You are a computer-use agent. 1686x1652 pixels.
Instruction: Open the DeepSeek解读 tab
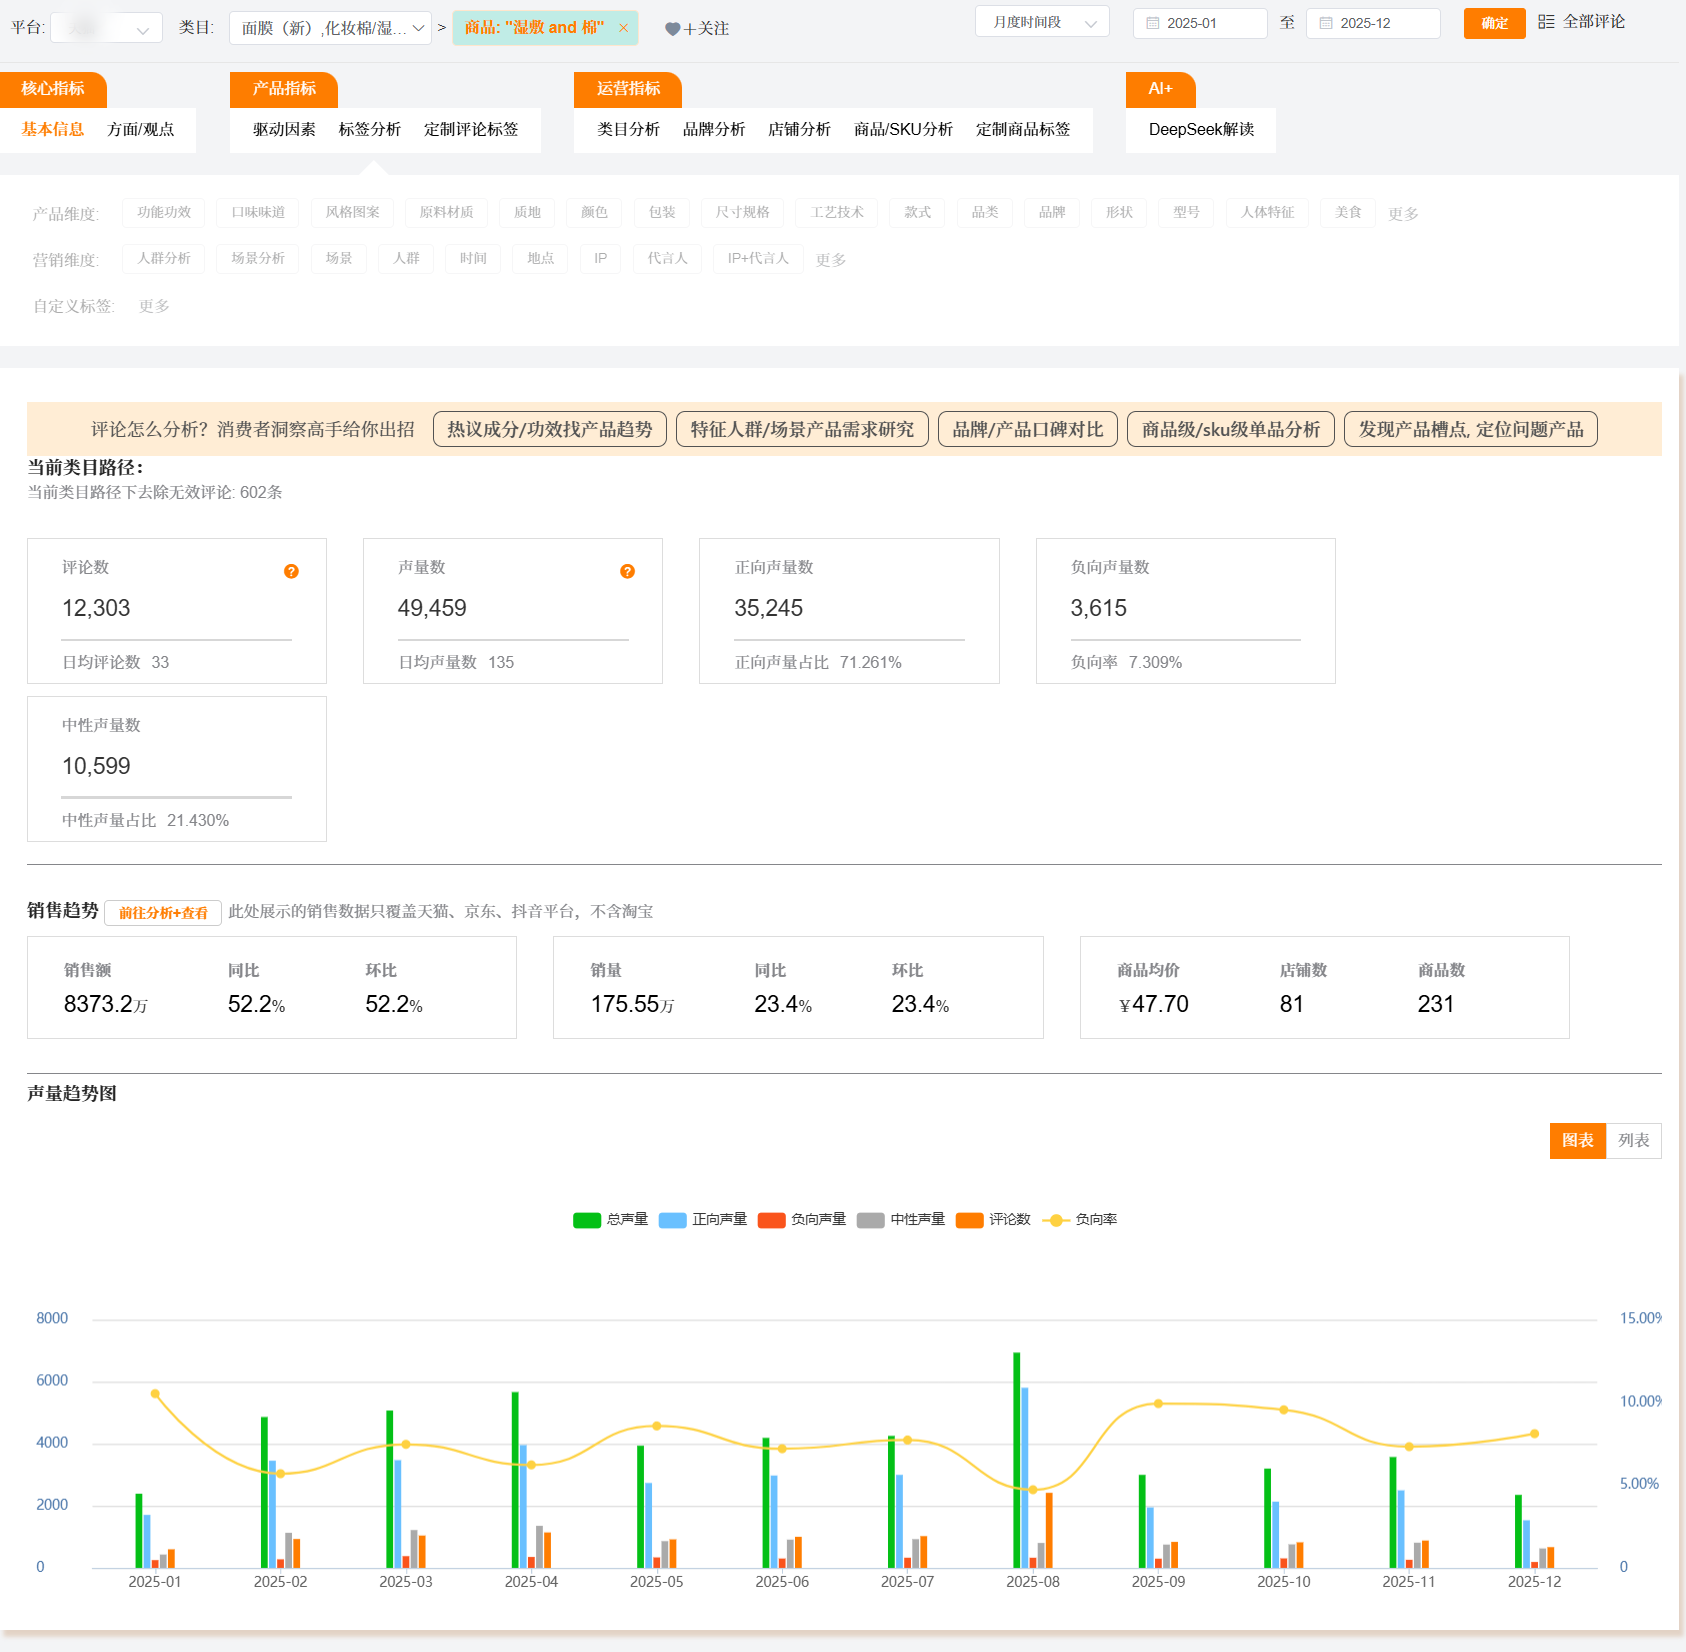[x=1200, y=129]
